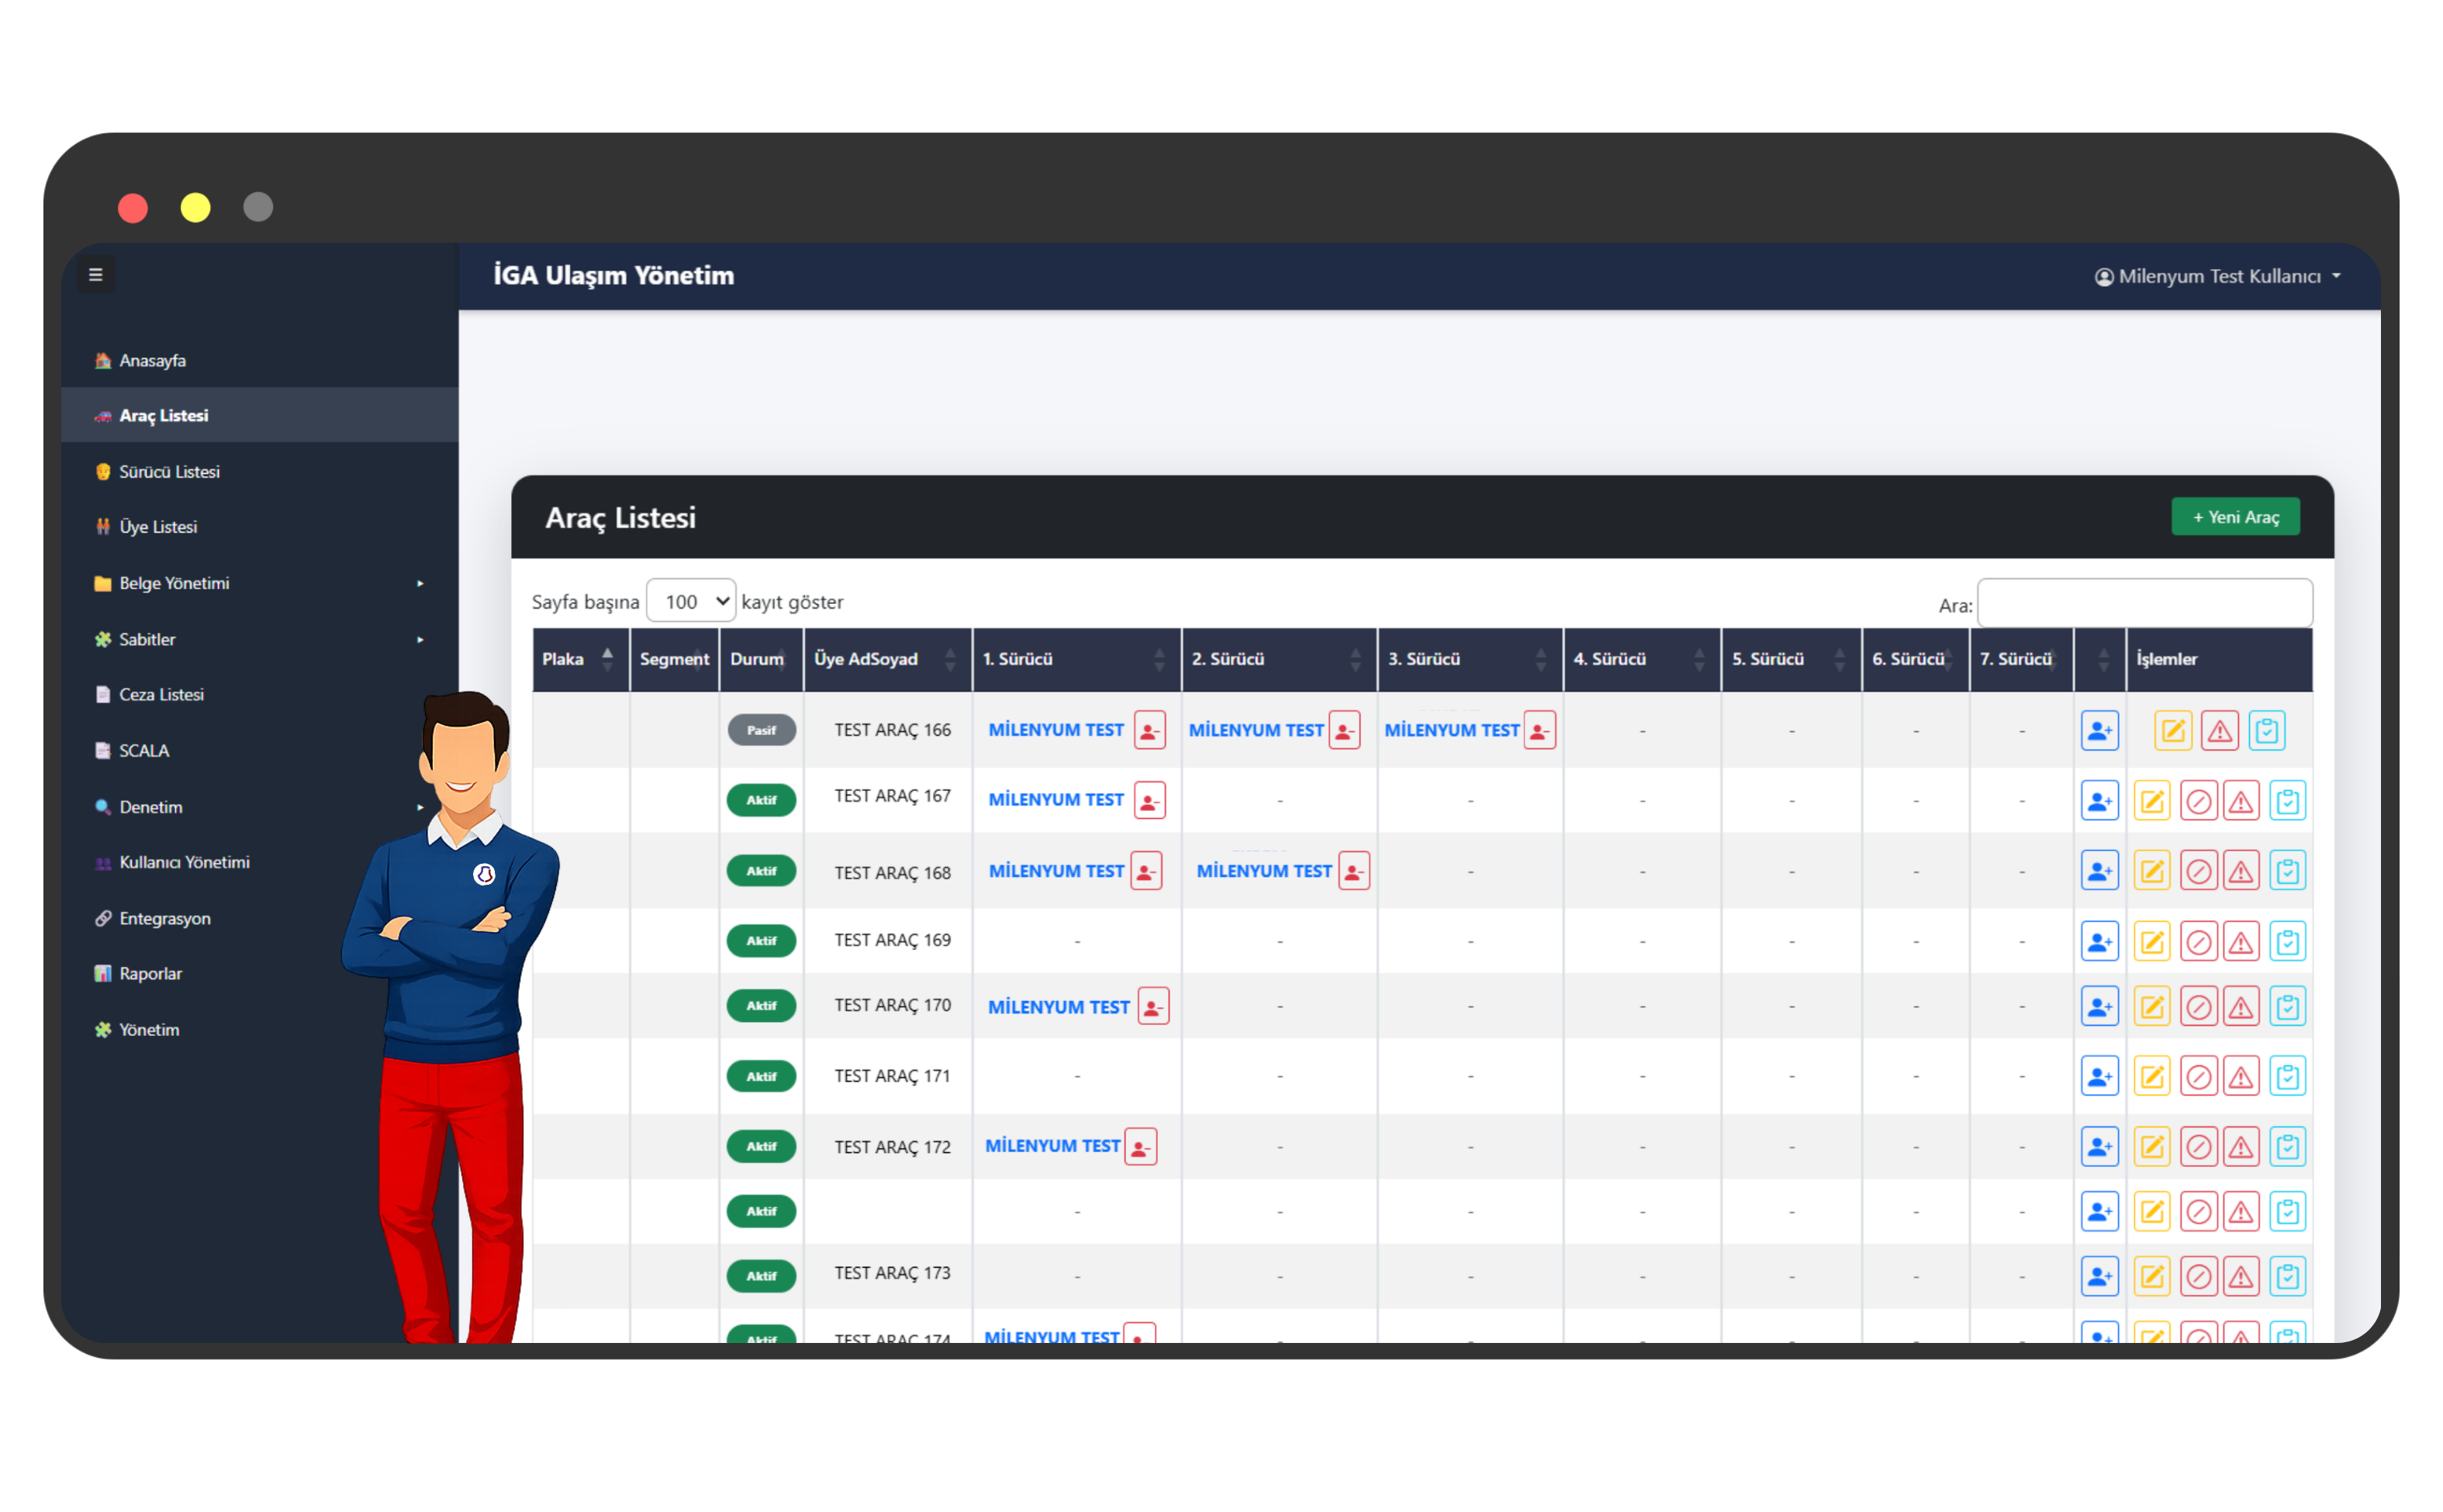Open MİLENYUM TEST 1st driver link, row 166
Image resolution: width=2443 pixels, height=1512 pixels.
(x=1056, y=730)
